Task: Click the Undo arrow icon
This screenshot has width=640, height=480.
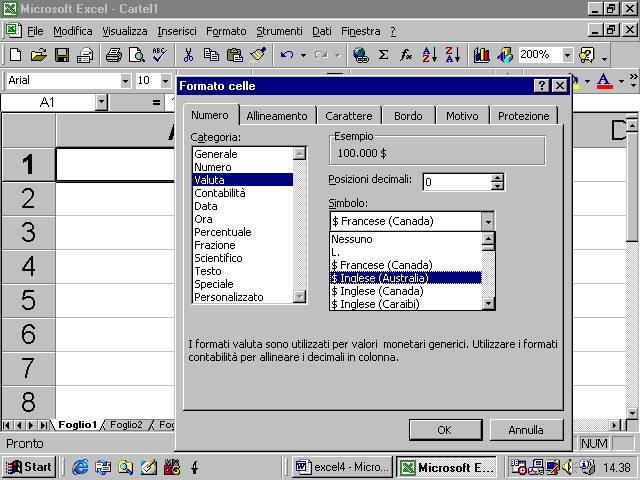Action: 287,55
